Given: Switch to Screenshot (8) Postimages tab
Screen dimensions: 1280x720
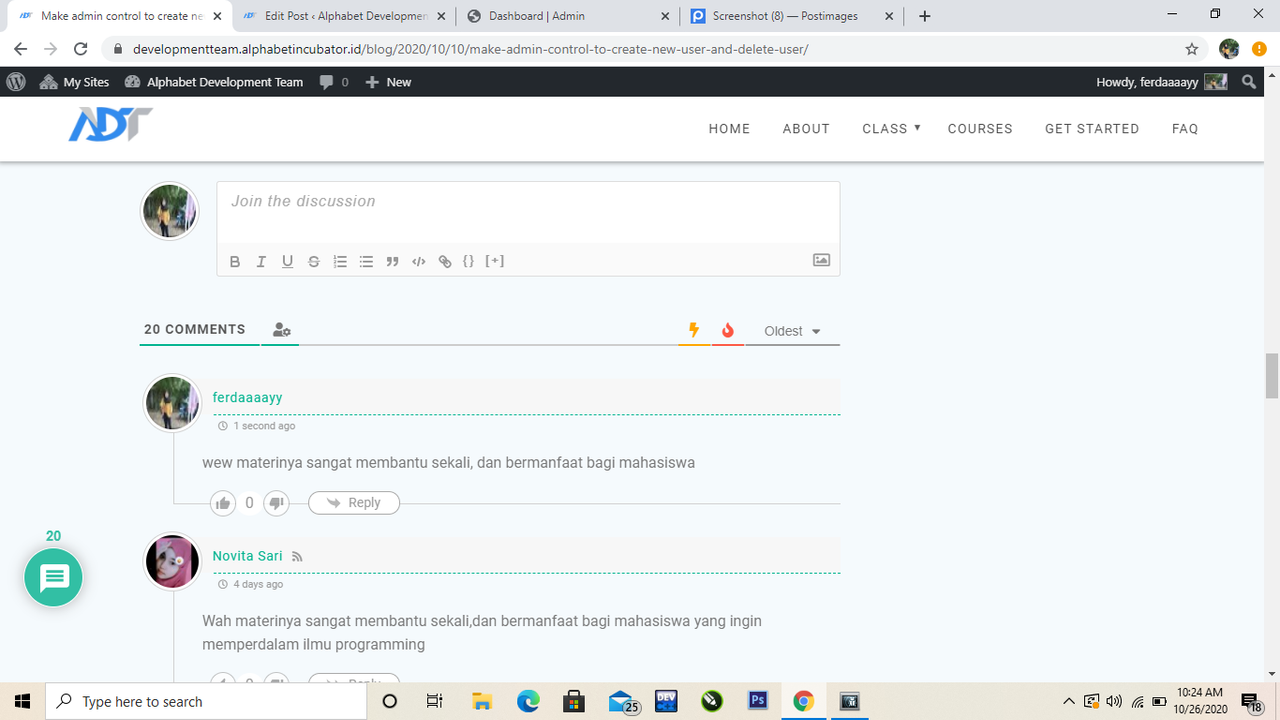Looking at the screenshot, I should coord(792,16).
